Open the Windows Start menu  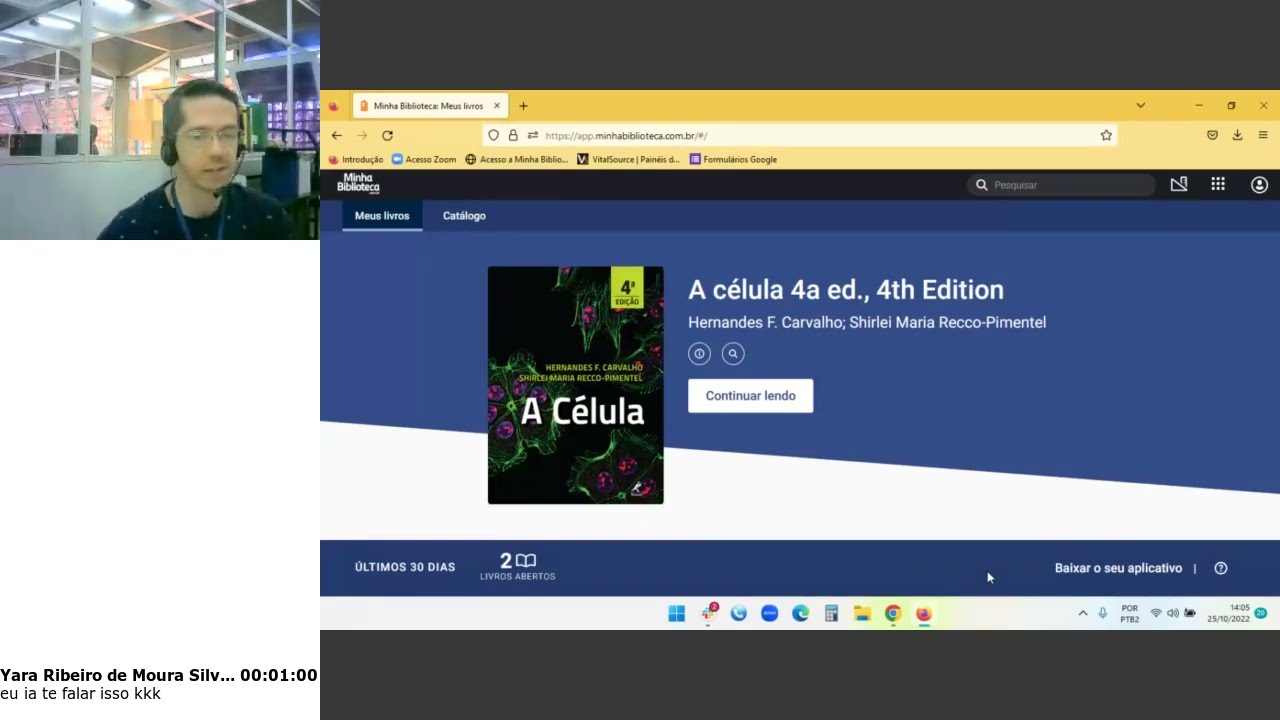click(677, 613)
